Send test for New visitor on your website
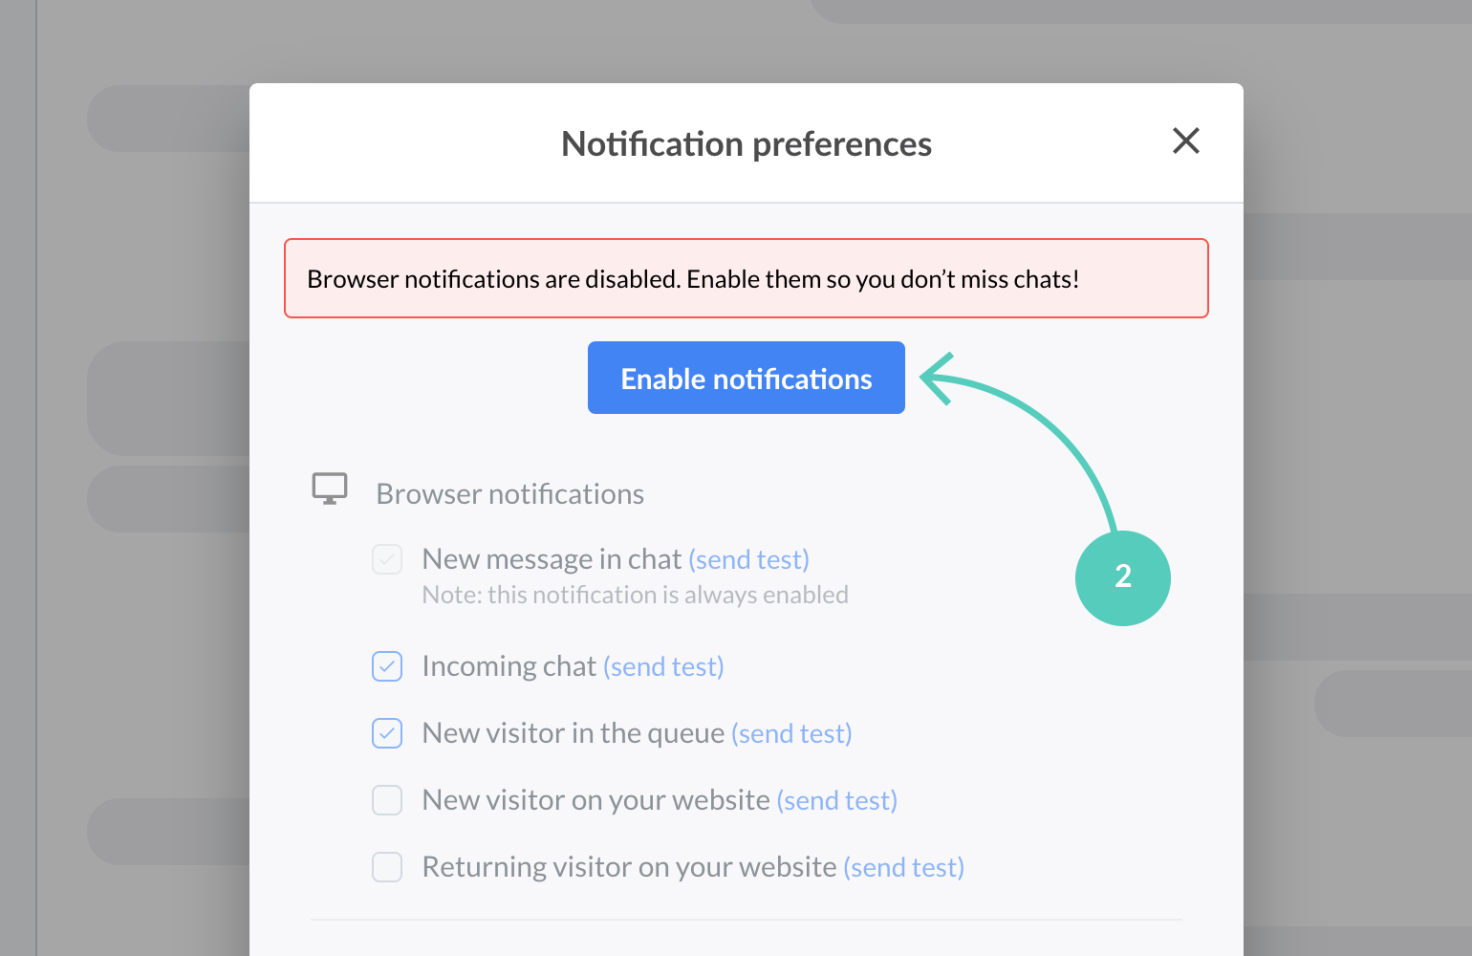The image size is (1472, 956). click(x=837, y=800)
